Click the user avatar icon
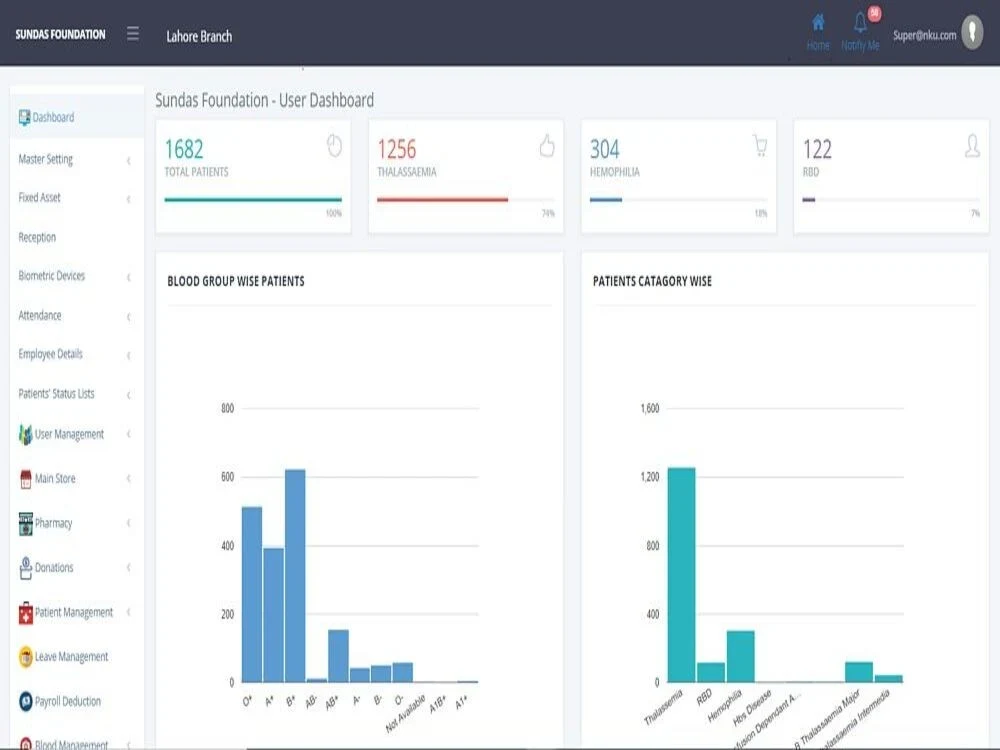The width and height of the screenshot is (1000, 750). coord(972,32)
